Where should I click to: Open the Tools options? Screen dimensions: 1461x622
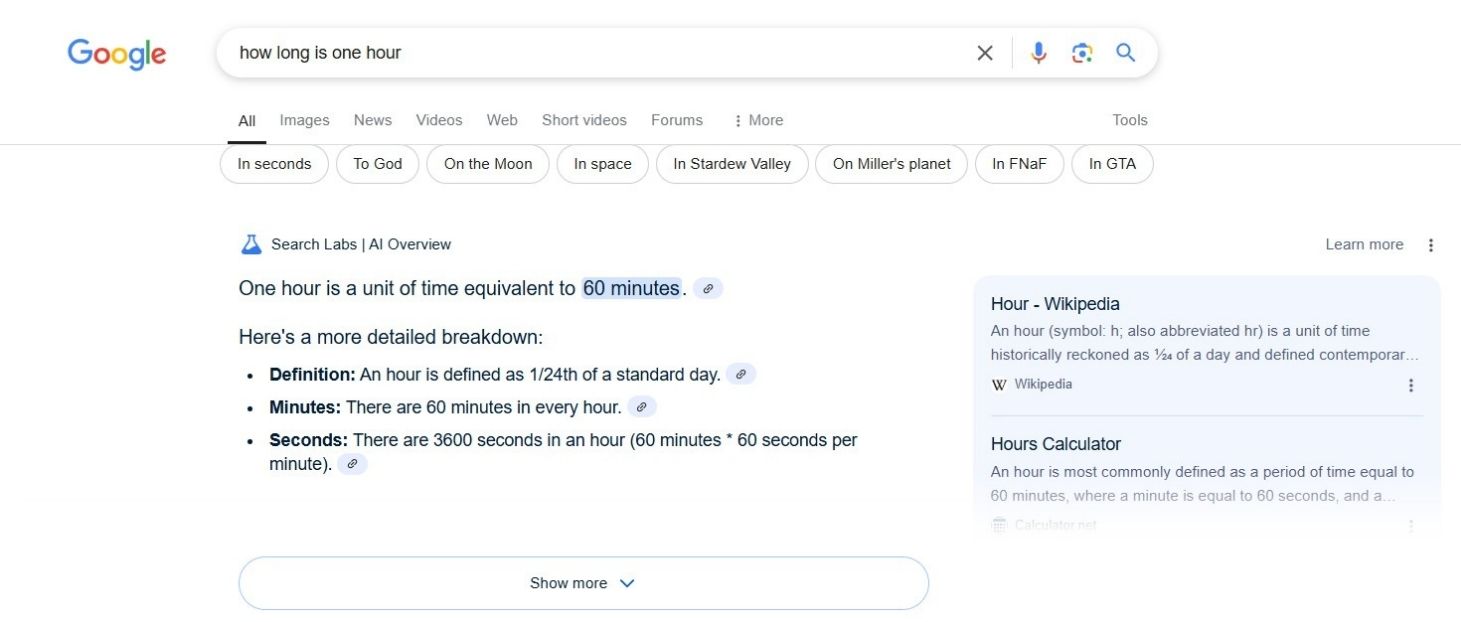[1130, 120]
